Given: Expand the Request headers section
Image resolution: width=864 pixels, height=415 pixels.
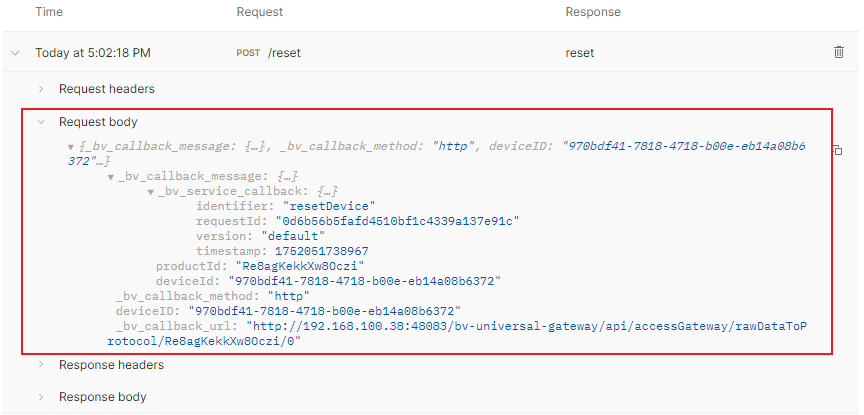Looking at the screenshot, I should click(41, 89).
